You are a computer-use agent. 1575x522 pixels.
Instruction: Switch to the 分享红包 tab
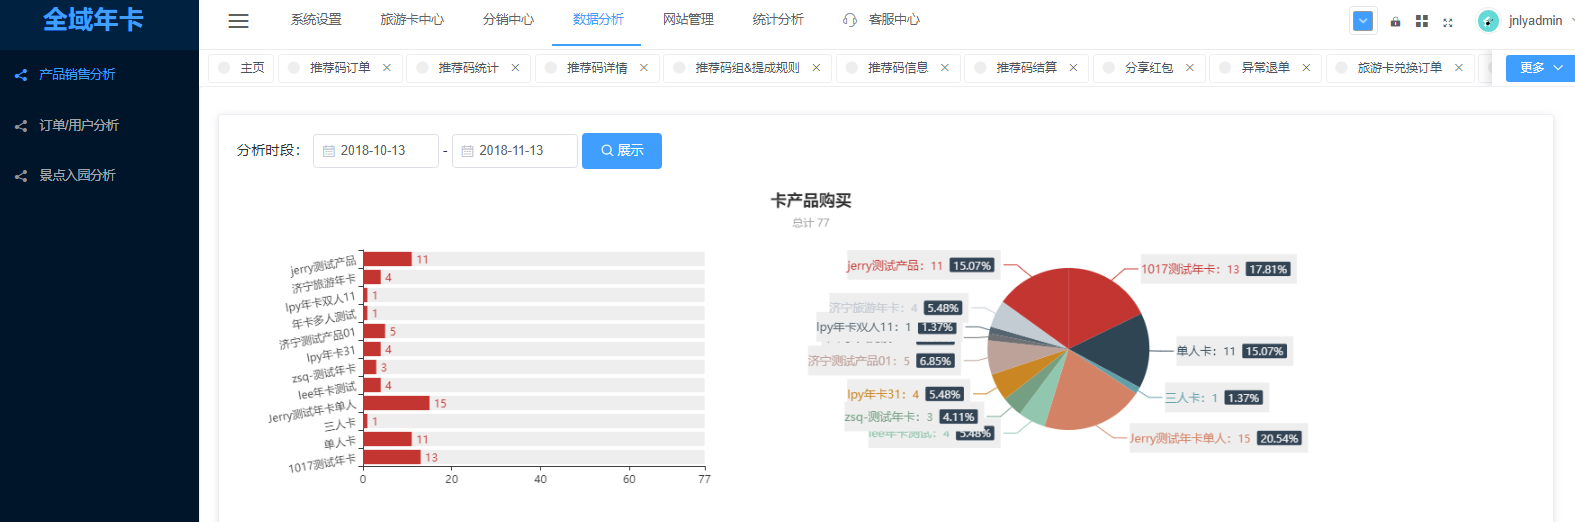click(1149, 68)
